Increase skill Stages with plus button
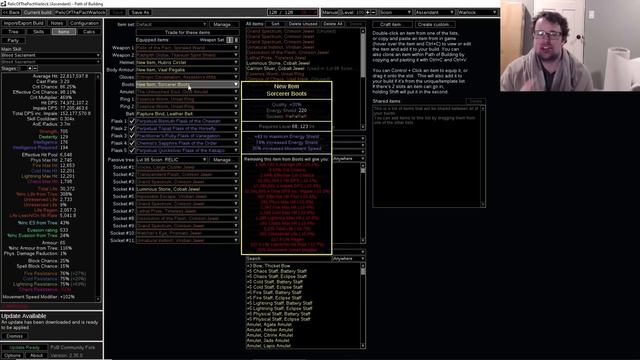Image resolution: width=640 pixels, height=360 pixels. 30,68
